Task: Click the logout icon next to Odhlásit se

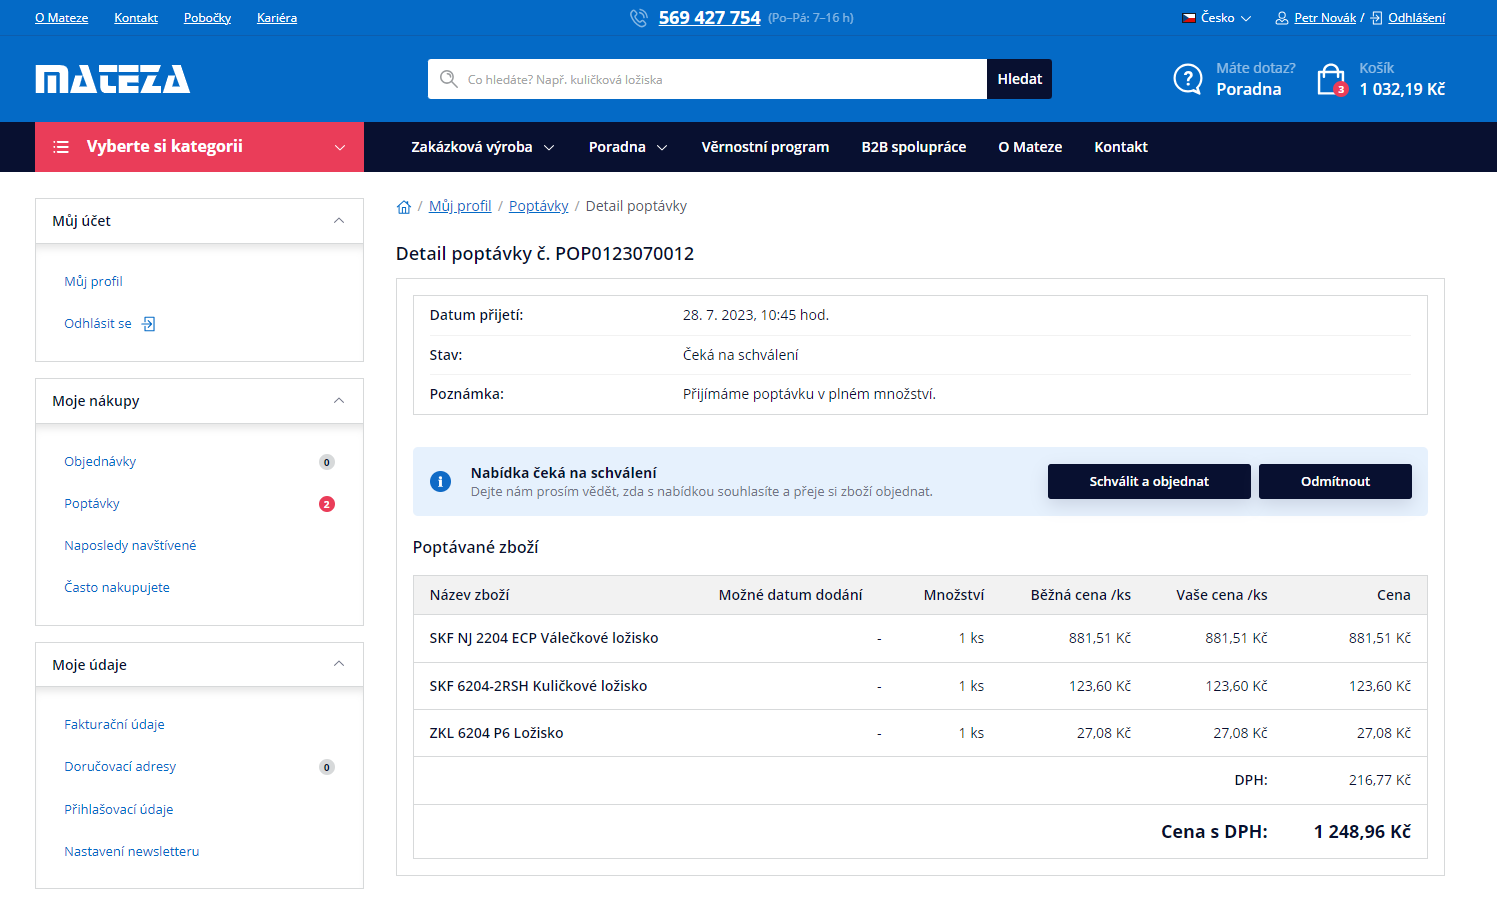Action: point(149,324)
